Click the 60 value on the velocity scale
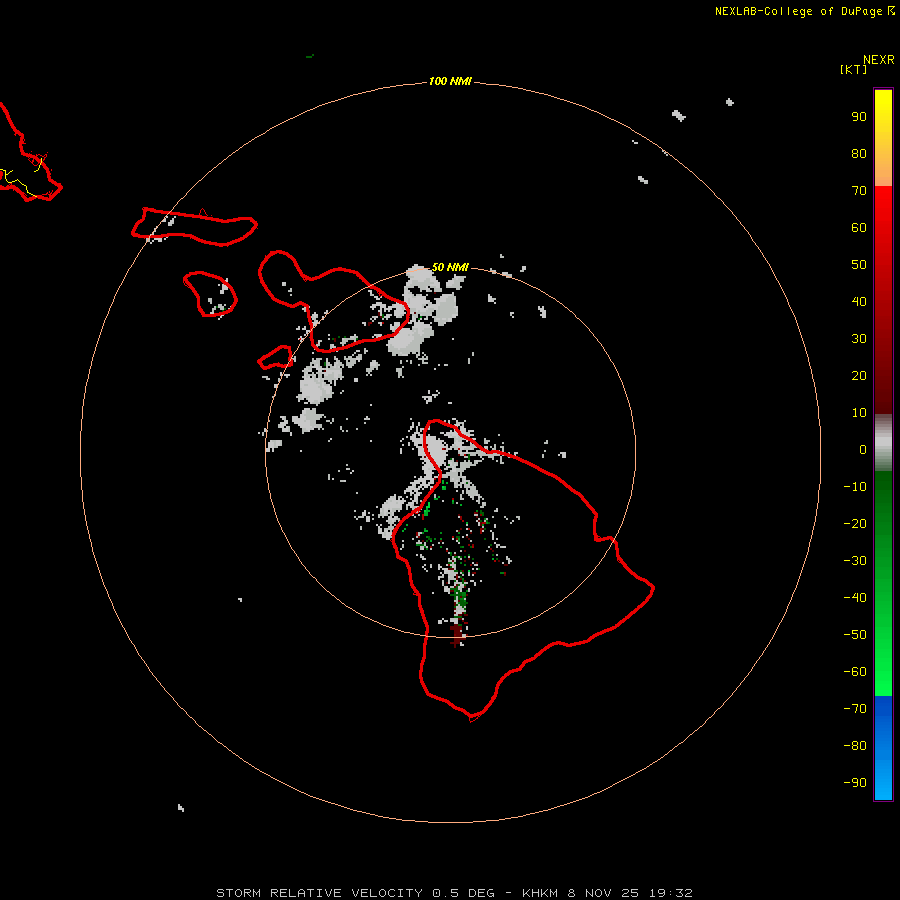900x900 pixels. tap(859, 228)
